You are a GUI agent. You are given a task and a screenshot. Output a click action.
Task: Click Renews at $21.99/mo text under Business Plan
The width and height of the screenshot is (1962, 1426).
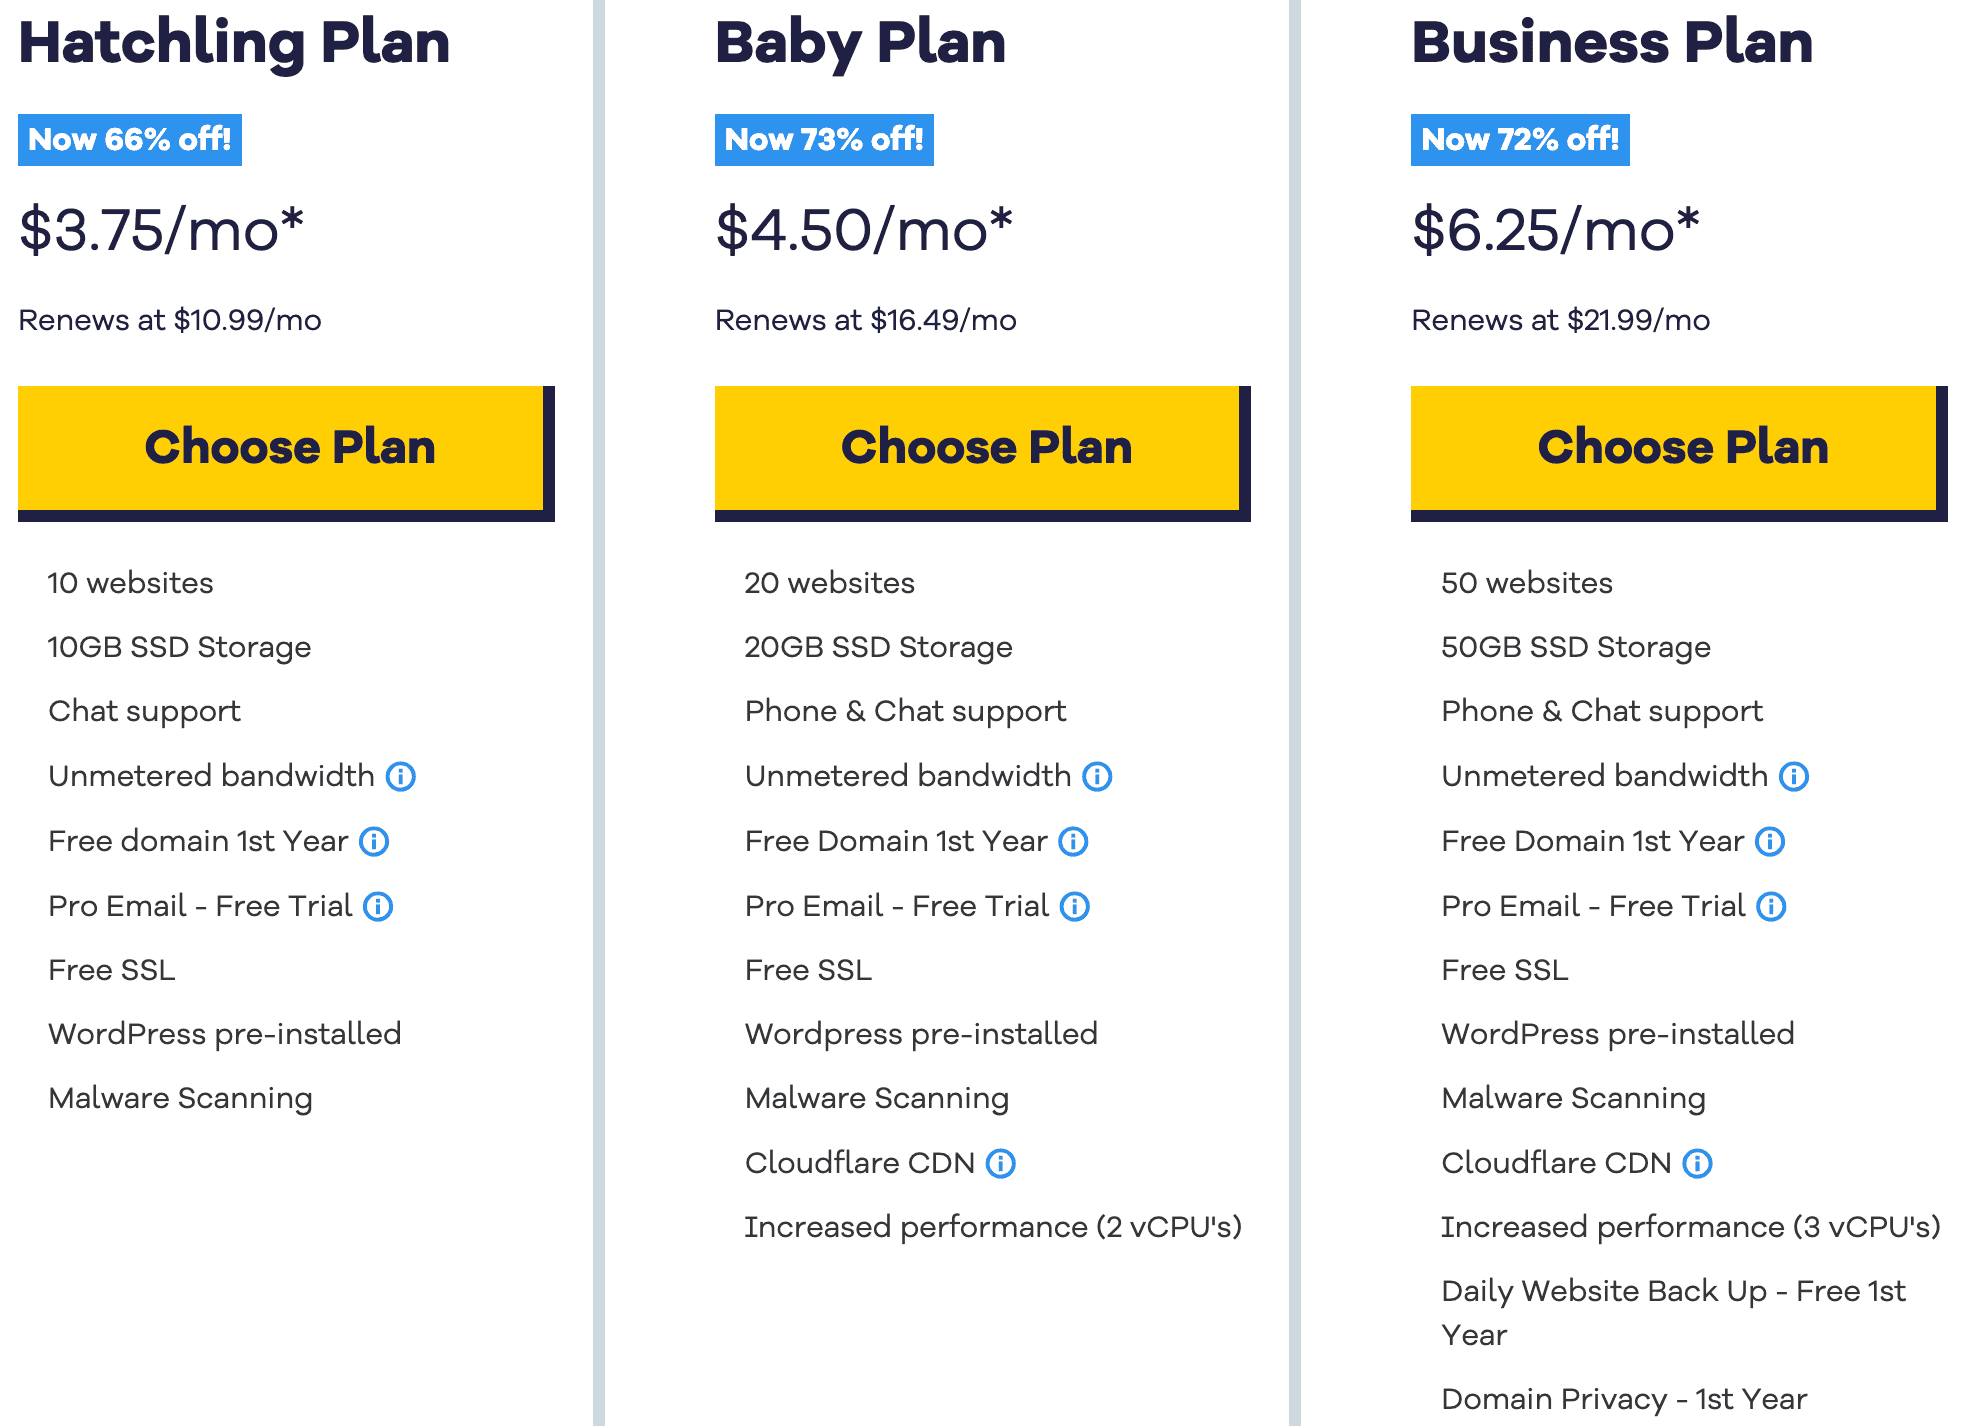[1560, 320]
